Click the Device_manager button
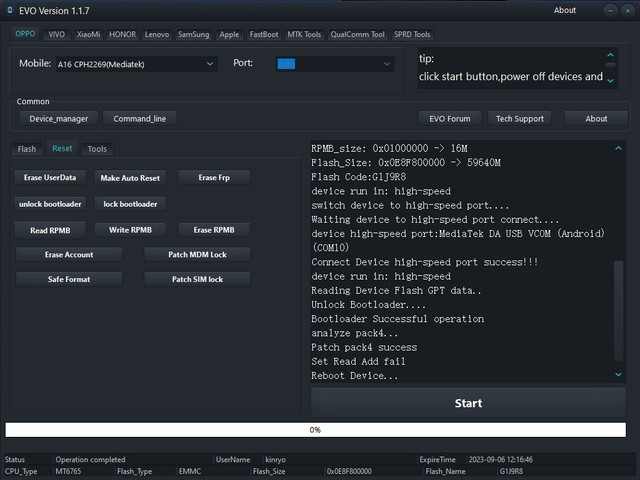The height and width of the screenshot is (480, 640). 58,118
